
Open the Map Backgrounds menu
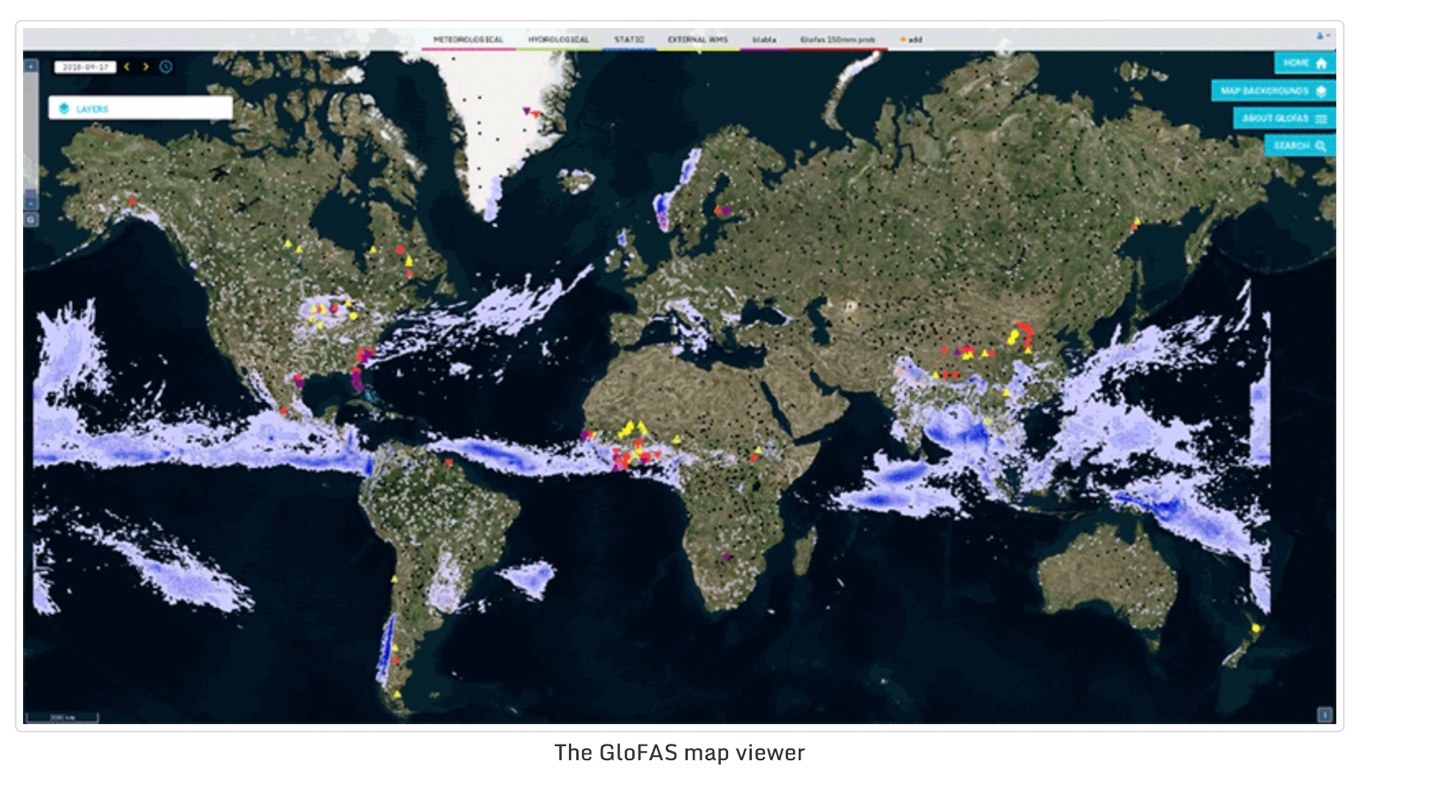(1273, 91)
